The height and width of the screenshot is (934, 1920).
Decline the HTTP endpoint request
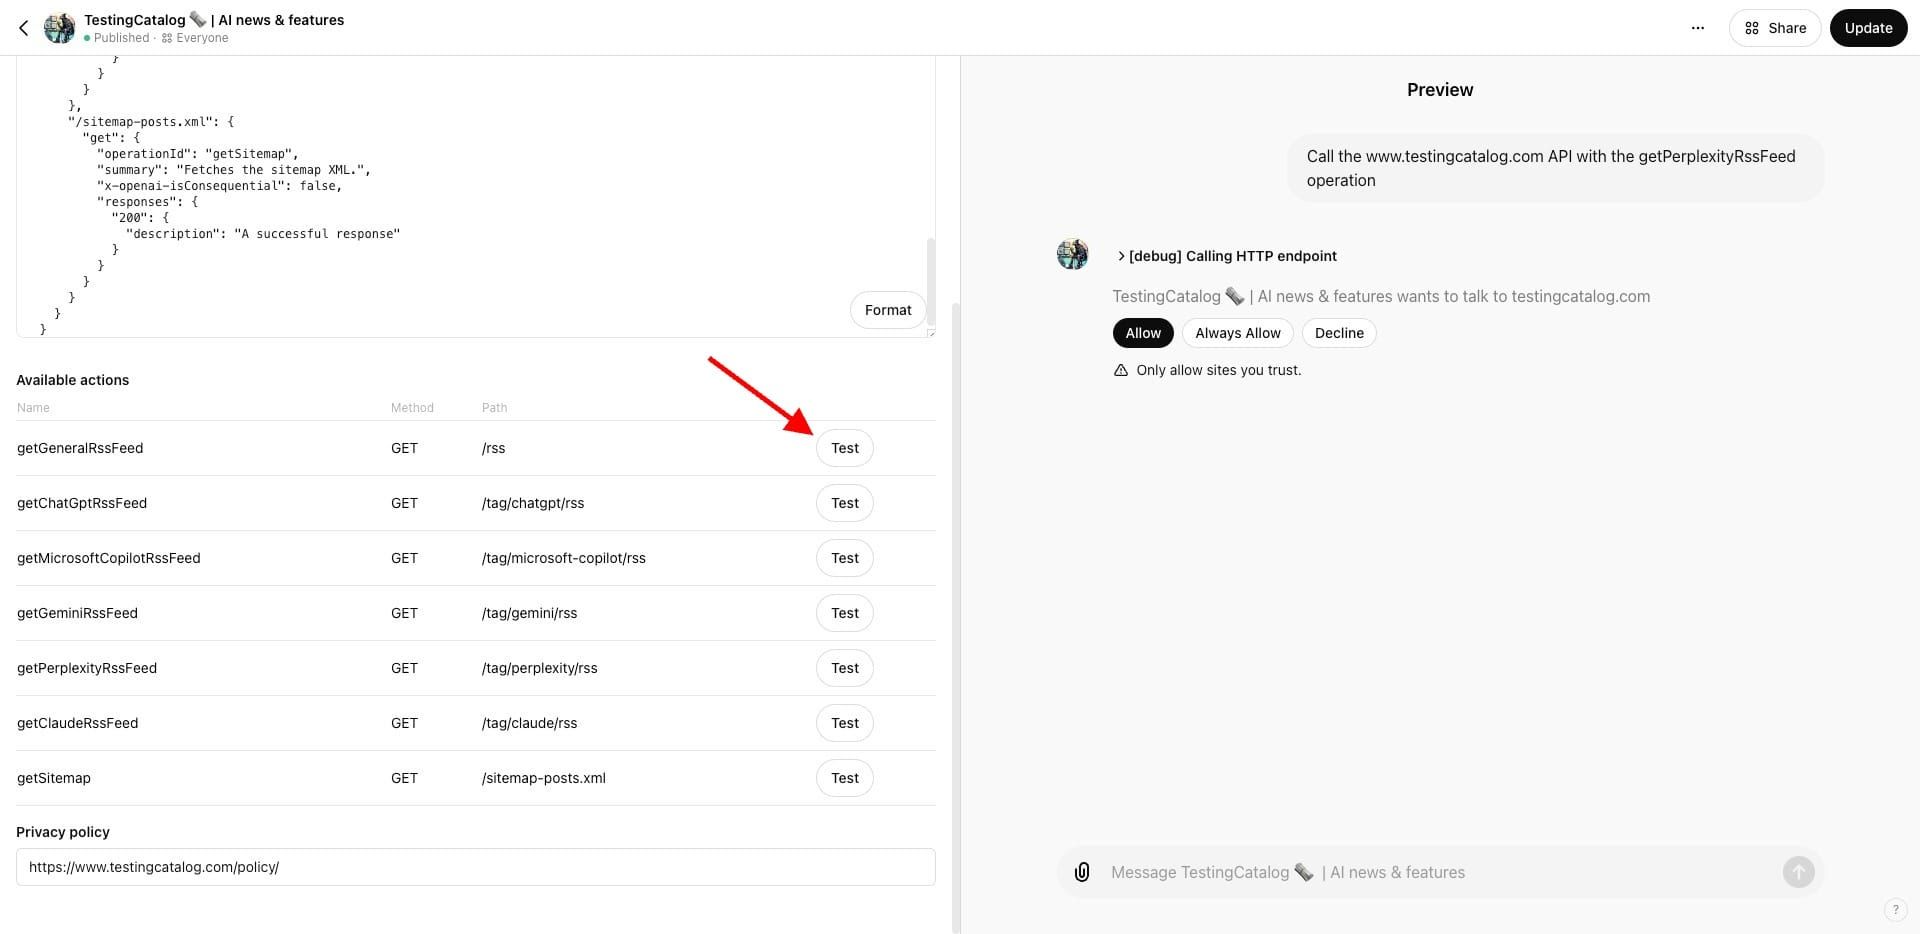click(x=1338, y=332)
